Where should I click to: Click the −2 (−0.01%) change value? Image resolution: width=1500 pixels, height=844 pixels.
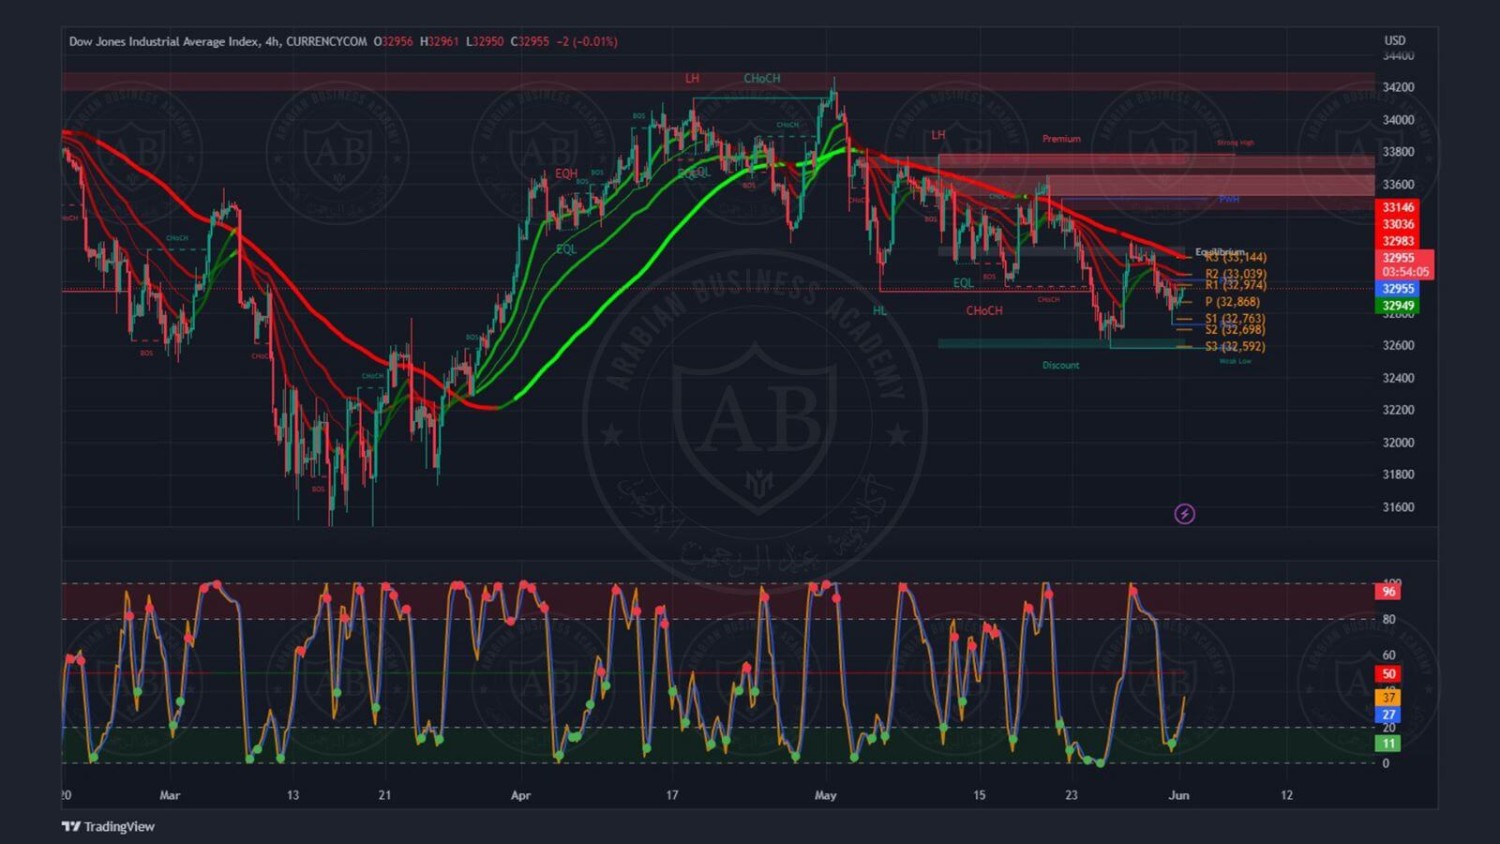click(x=587, y=41)
